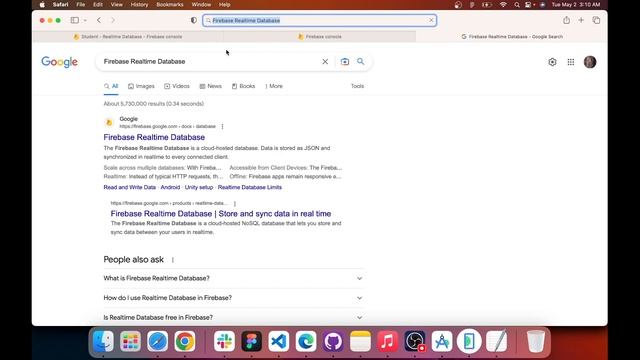Open the Google apps grid
The image size is (640, 360).
[x=571, y=62]
